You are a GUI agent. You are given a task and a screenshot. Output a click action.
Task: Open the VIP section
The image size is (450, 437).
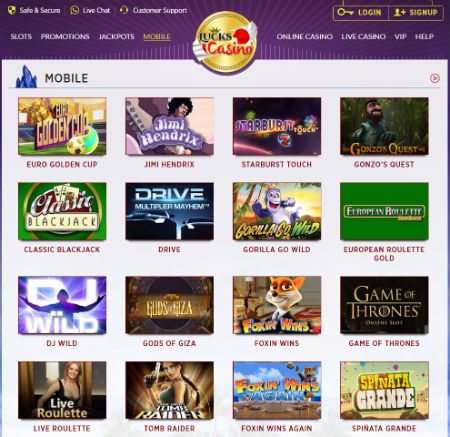click(x=400, y=37)
